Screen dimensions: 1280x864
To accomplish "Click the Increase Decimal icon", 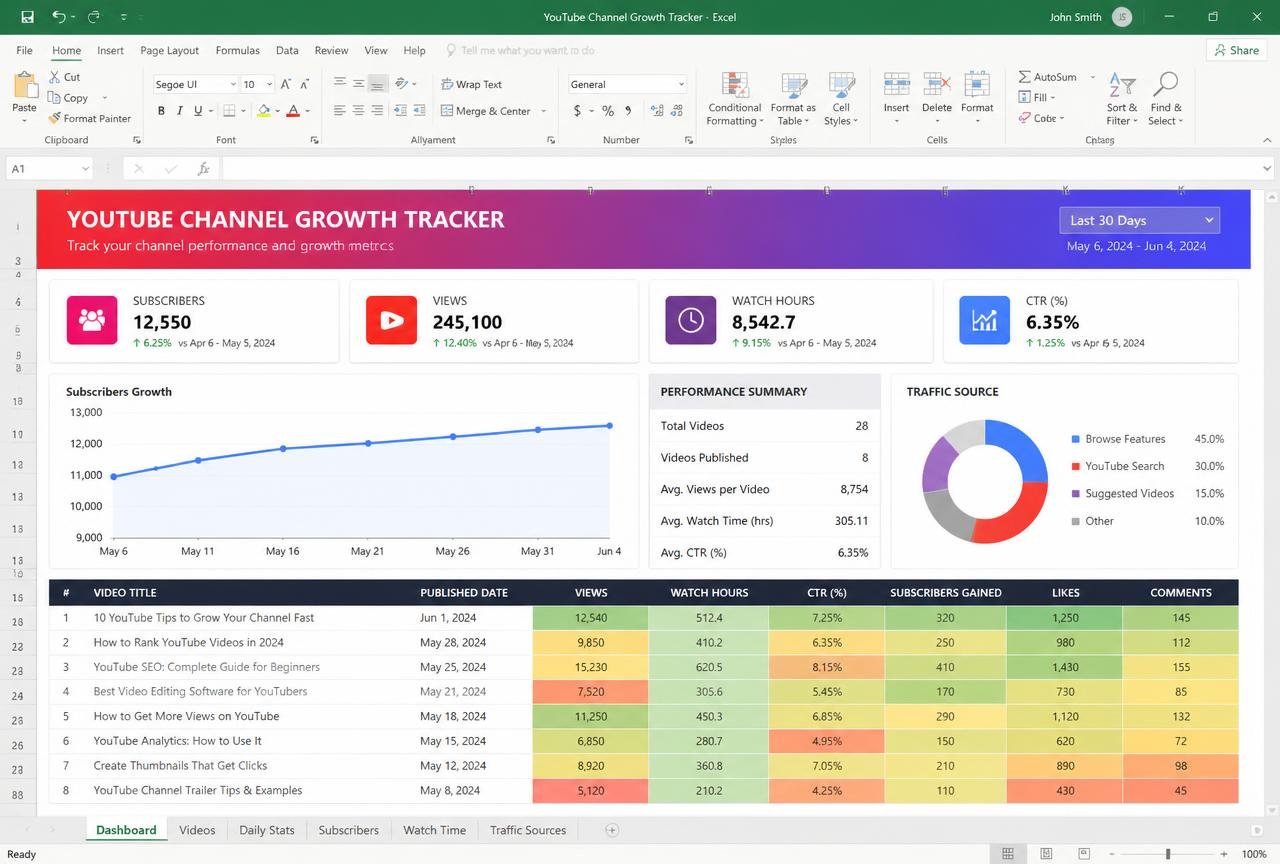I will tap(657, 111).
